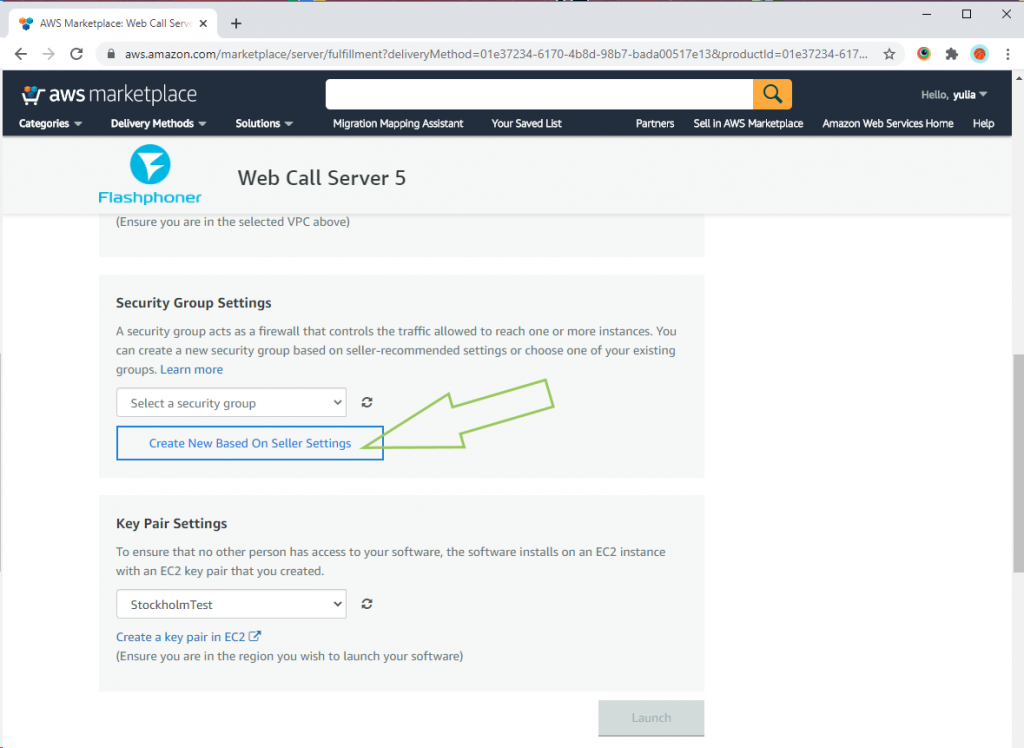Expand the Delivery Methods menu
Viewport: 1024px width, 748px height.
coord(158,123)
